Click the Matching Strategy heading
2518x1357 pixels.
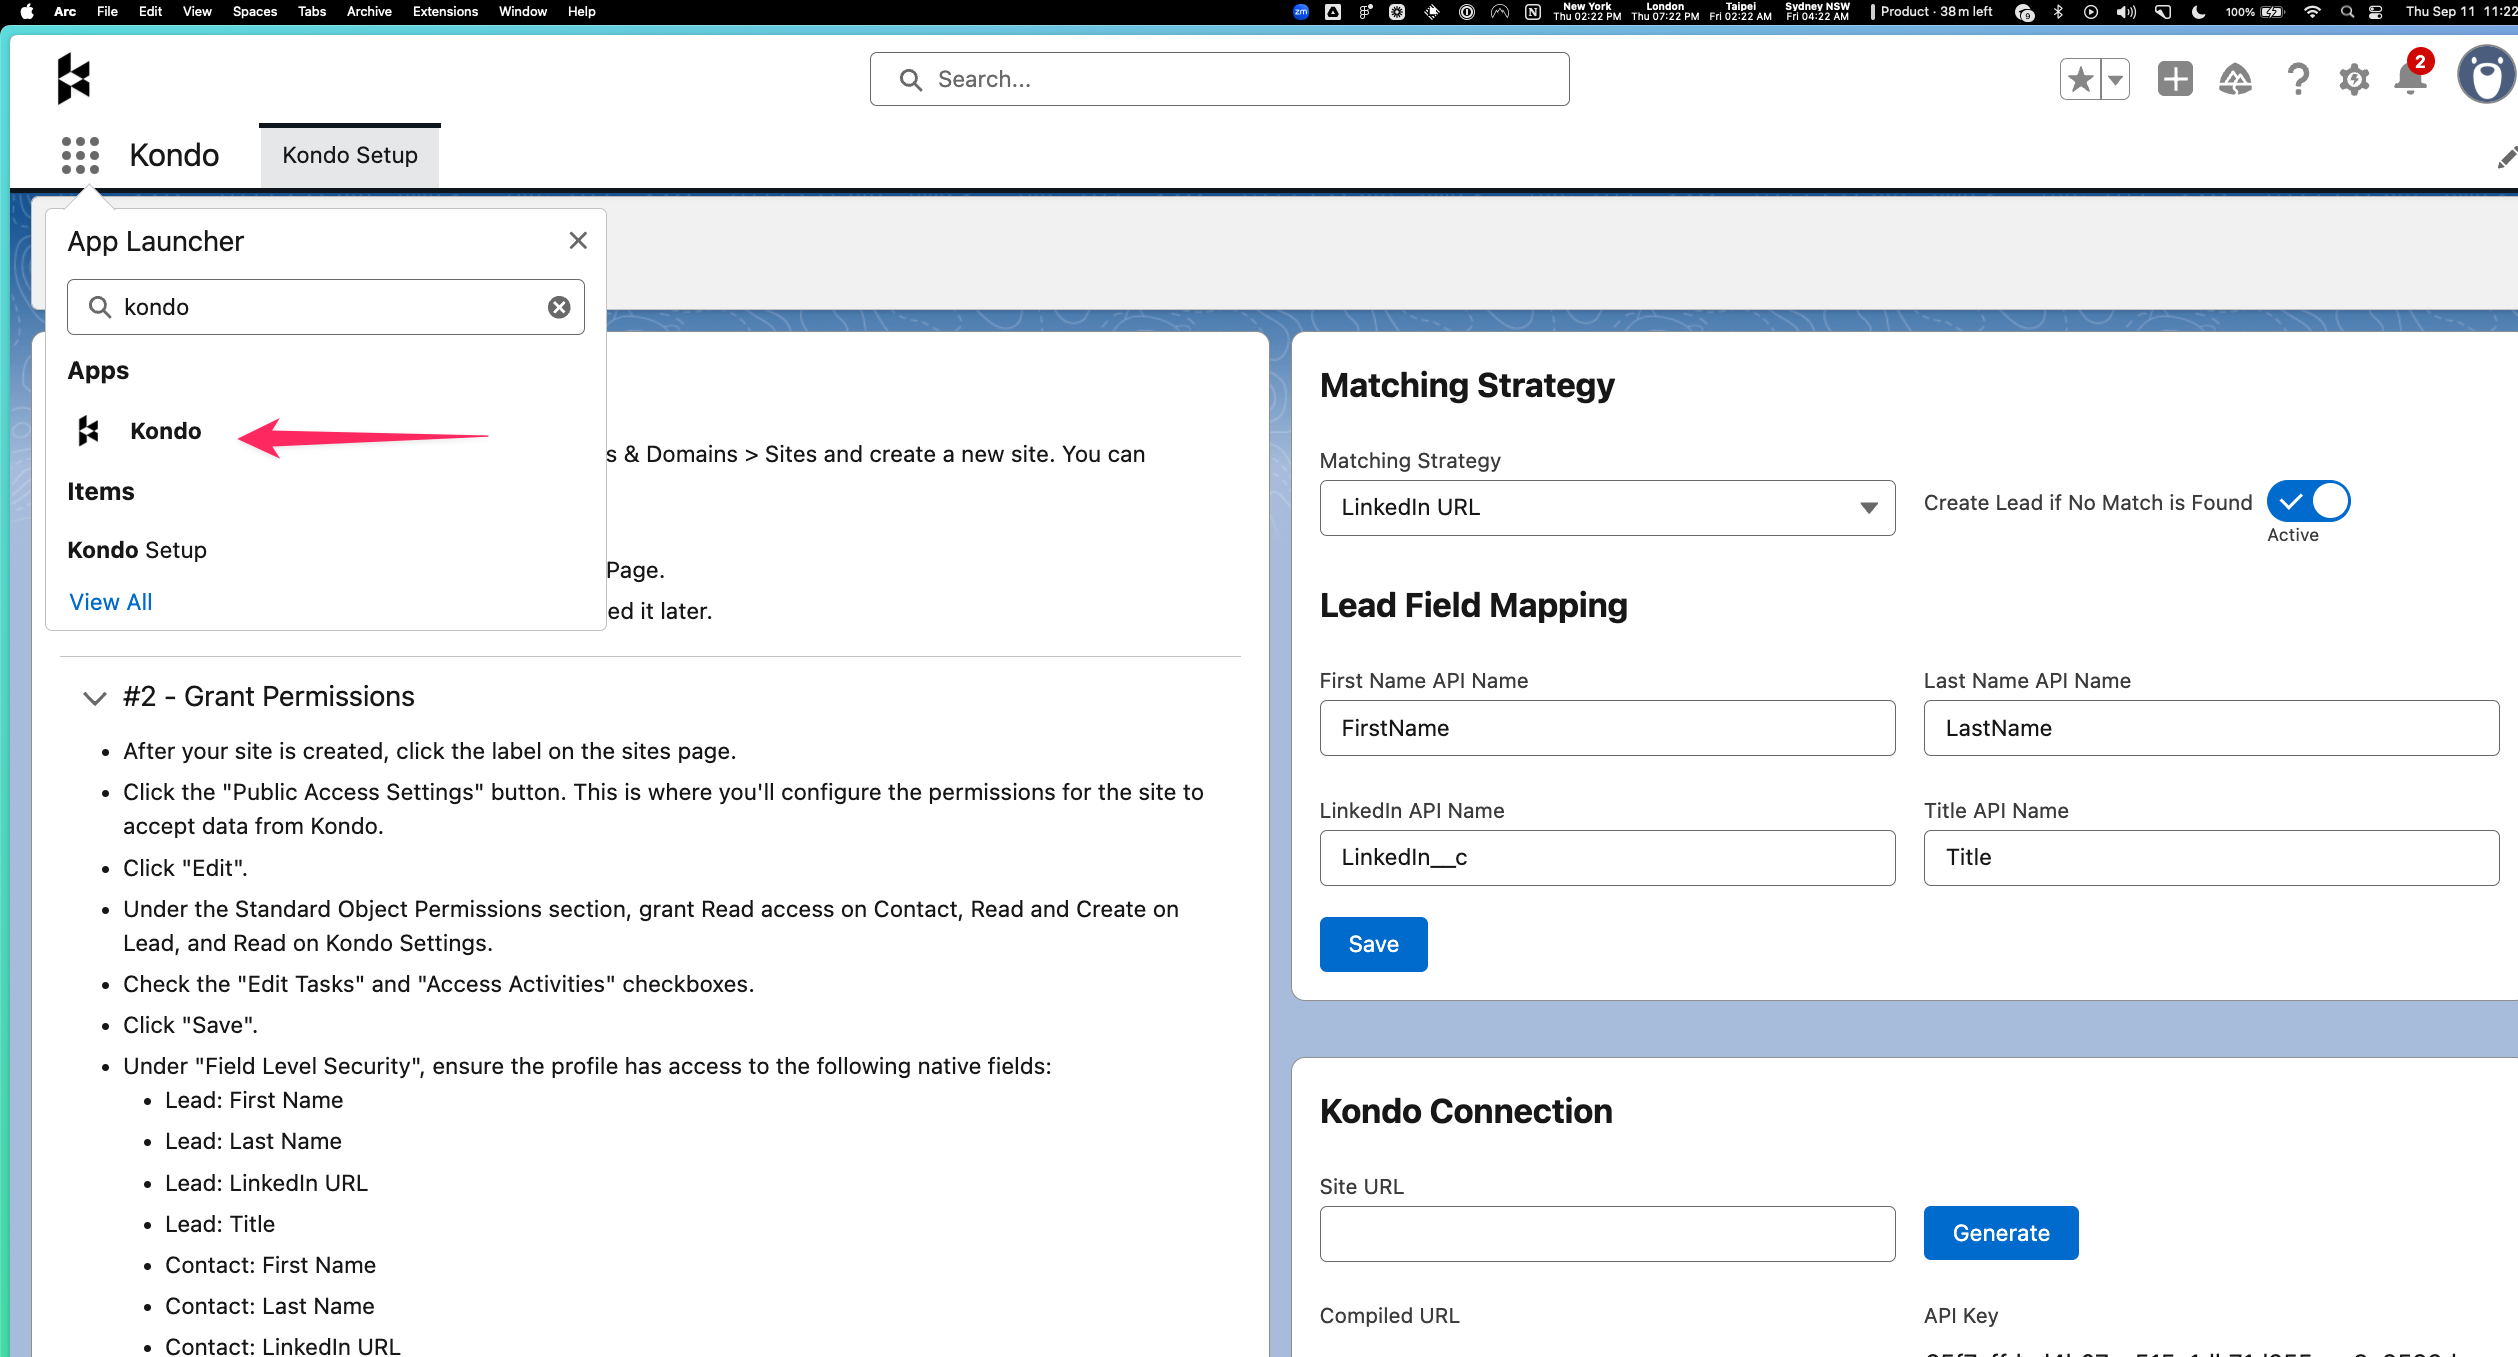[x=1467, y=385]
